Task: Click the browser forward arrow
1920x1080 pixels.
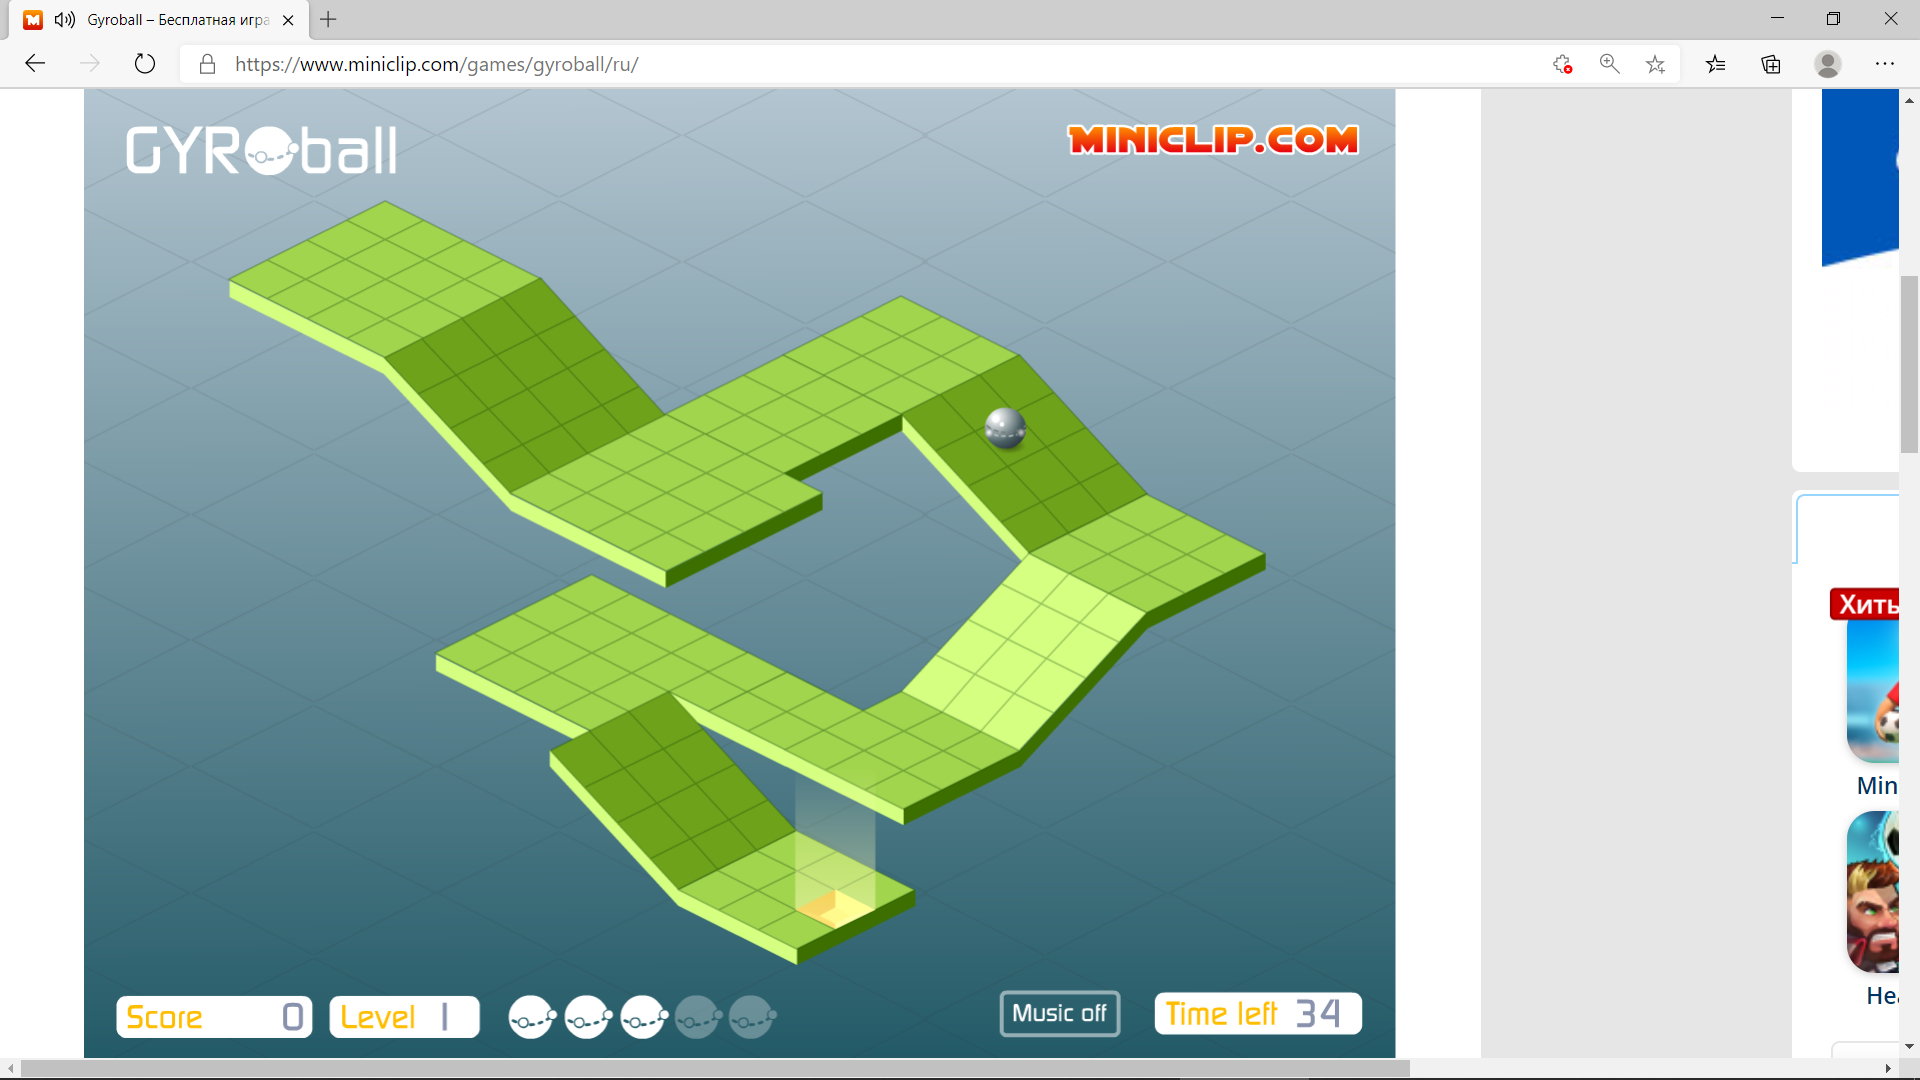Action: click(x=90, y=64)
